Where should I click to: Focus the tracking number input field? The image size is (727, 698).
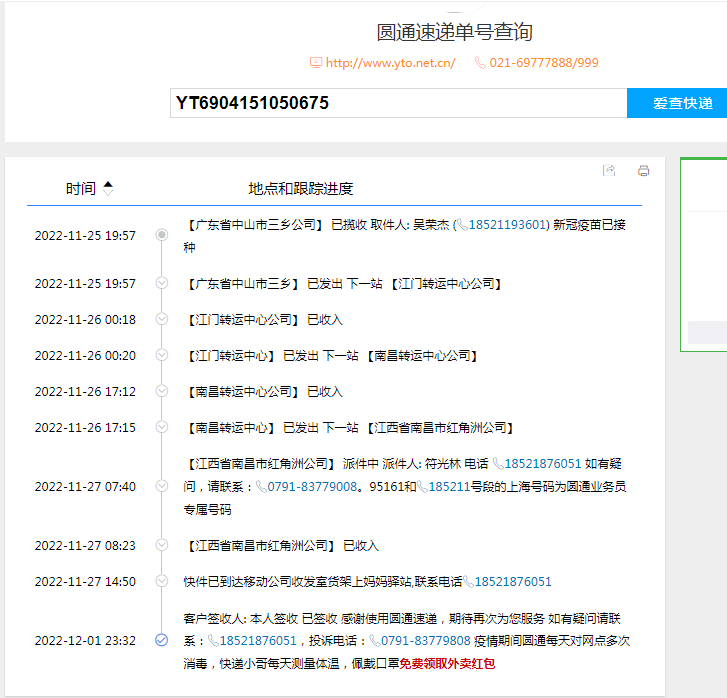tap(398, 103)
